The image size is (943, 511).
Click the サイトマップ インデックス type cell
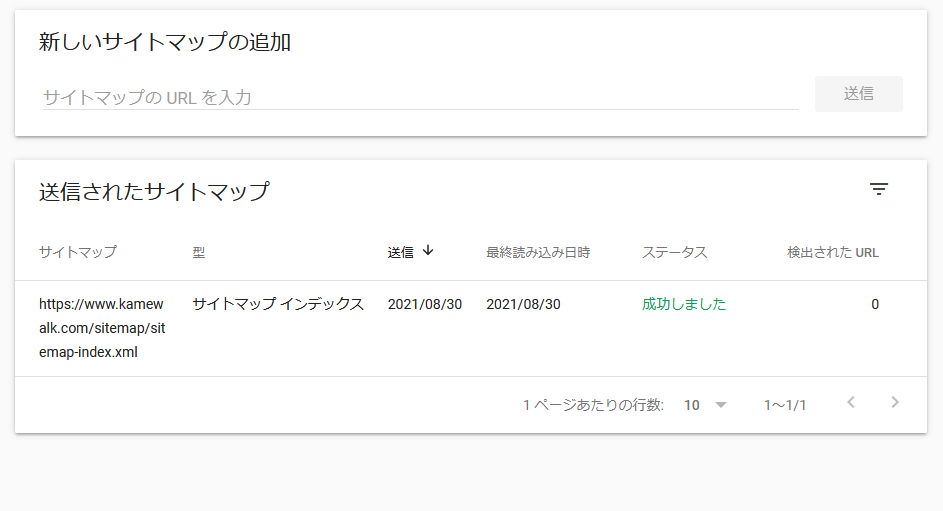(278, 304)
